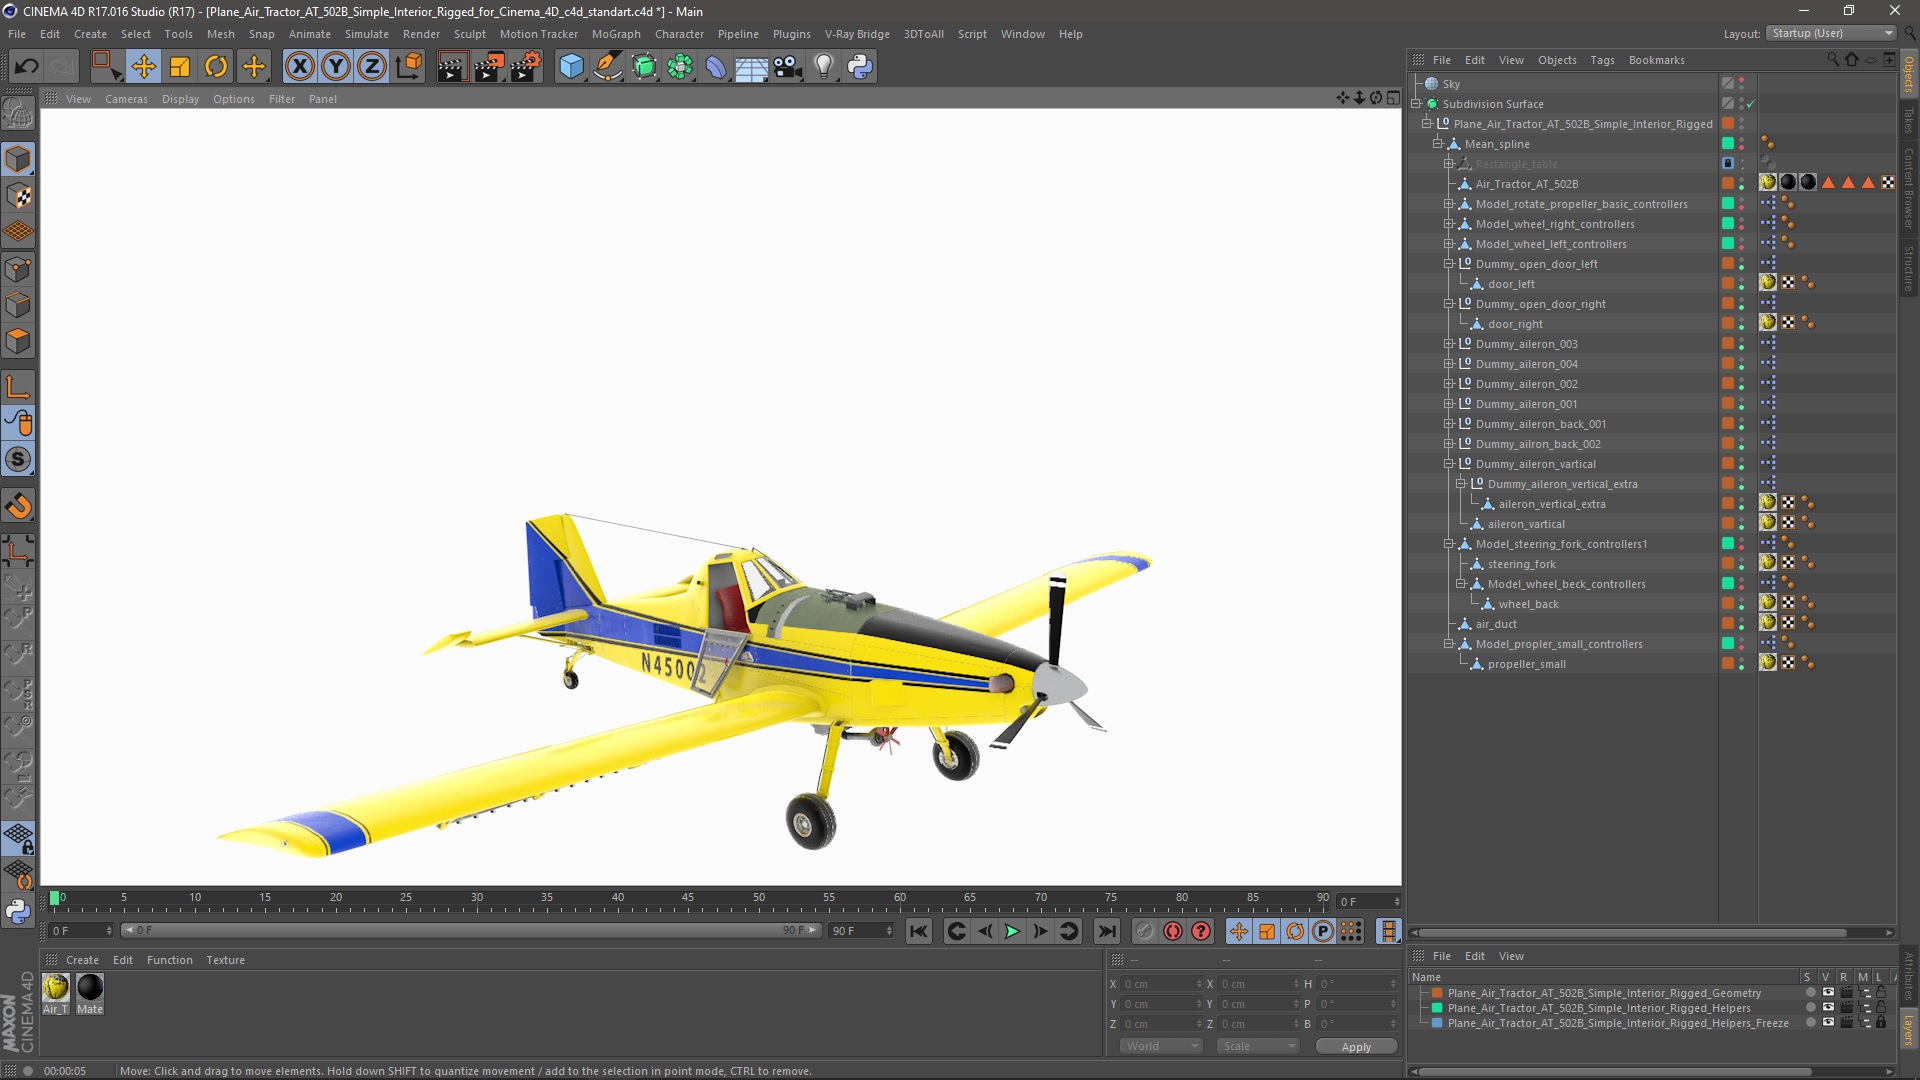Image resolution: width=1920 pixels, height=1080 pixels.
Task: Collapse Dummy_aileron_vartical node
Action: point(1448,464)
